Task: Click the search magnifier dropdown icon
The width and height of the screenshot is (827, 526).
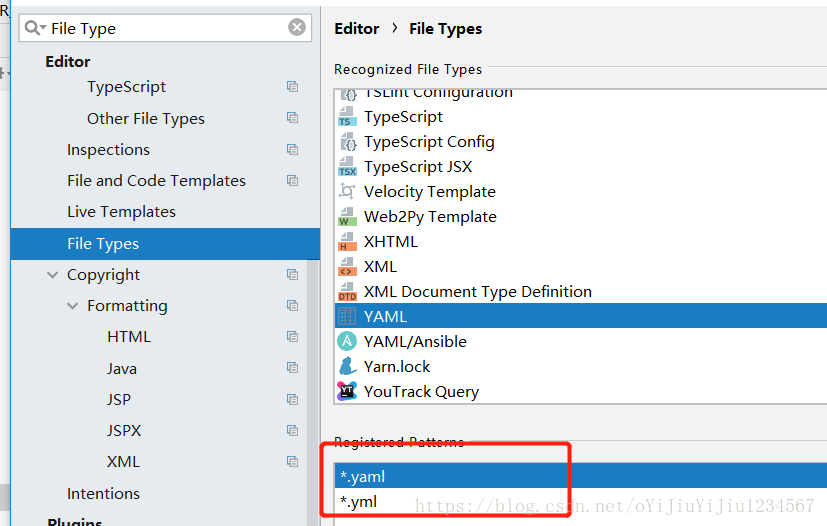Action: tap(35, 28)
